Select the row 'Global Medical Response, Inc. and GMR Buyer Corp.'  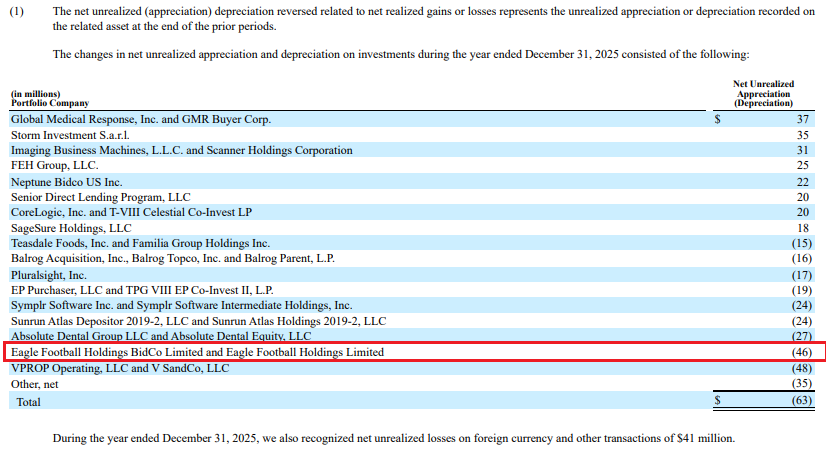point(412,120)
